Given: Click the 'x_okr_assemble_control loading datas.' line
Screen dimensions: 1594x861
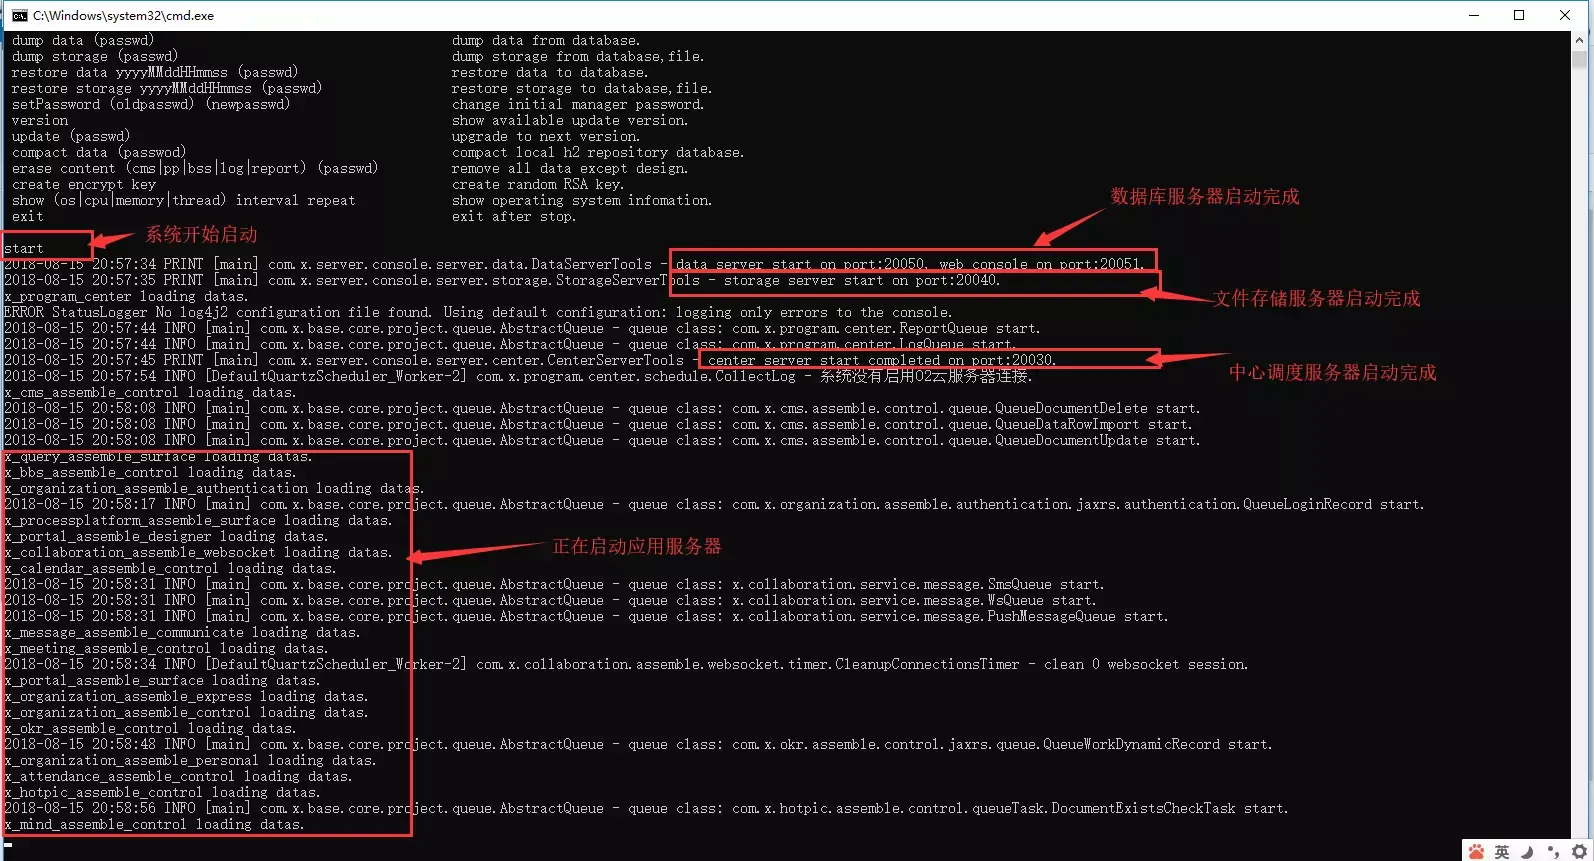Looking at the screenshot, I should click(150, 729).
